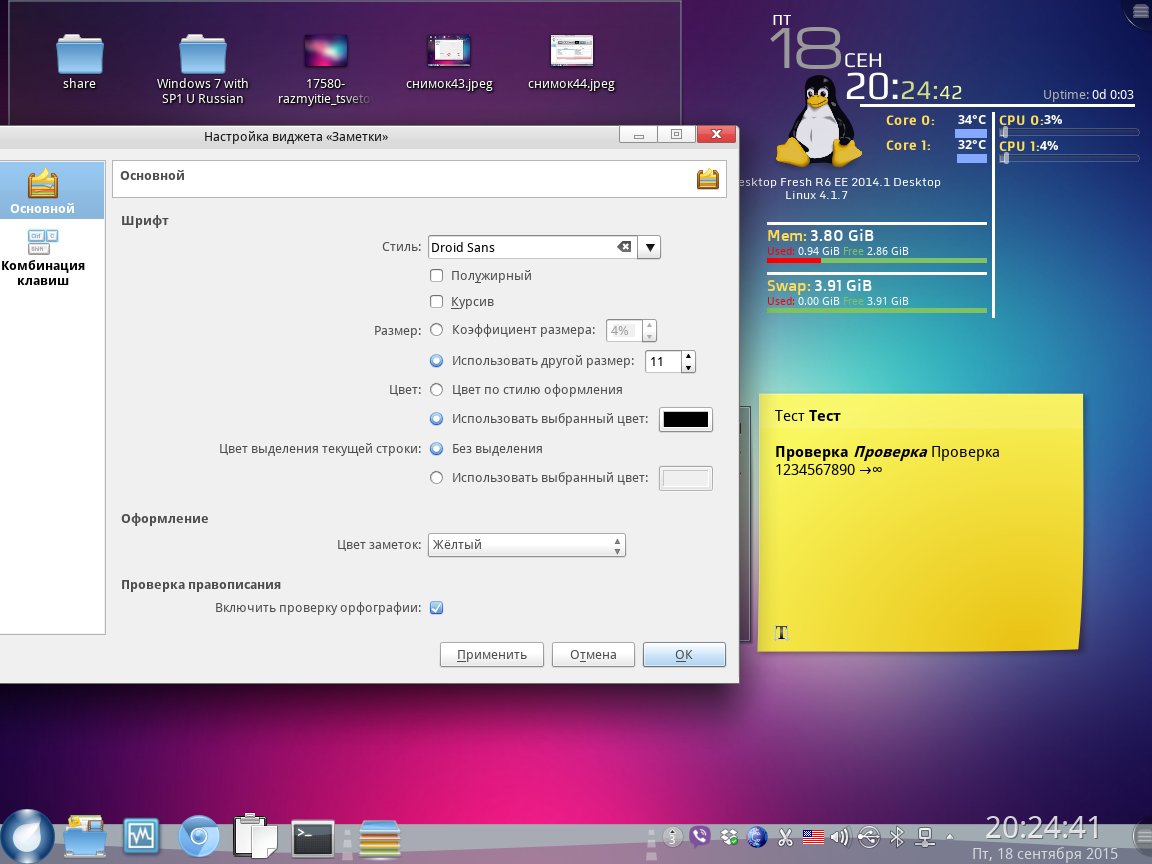This screenshot has height=864, width=1152.
Task: Open the volume control tray icon
Action: point(839,837)
